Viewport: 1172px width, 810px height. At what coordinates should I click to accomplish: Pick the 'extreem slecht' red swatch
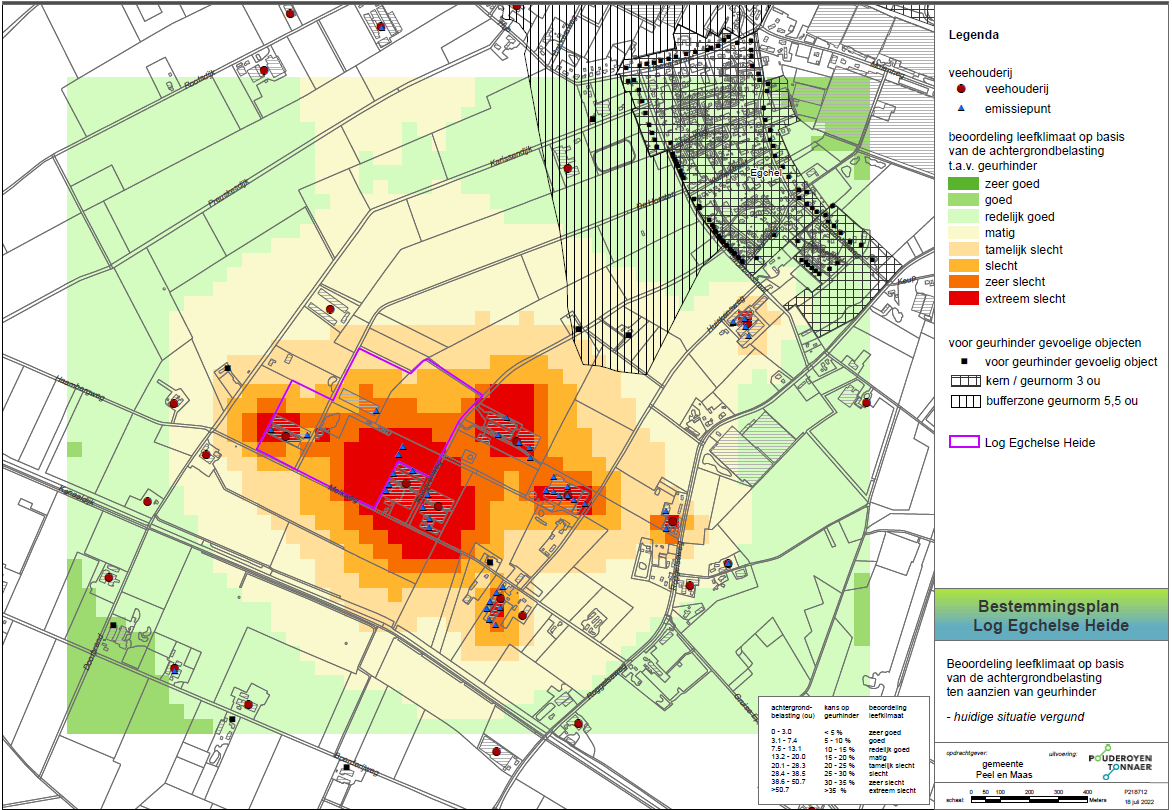[x=965, y=299]
